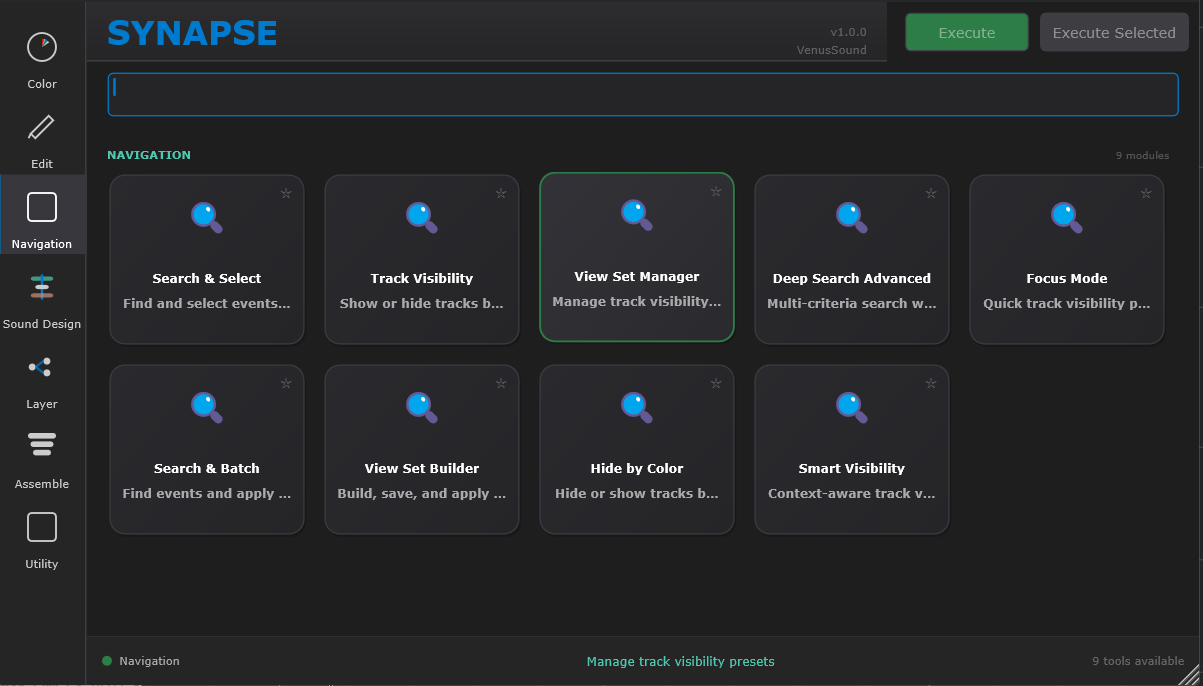Click the green Execute button
The width and height of the screenshot is (1203, 686).
(x=967, y=32)
